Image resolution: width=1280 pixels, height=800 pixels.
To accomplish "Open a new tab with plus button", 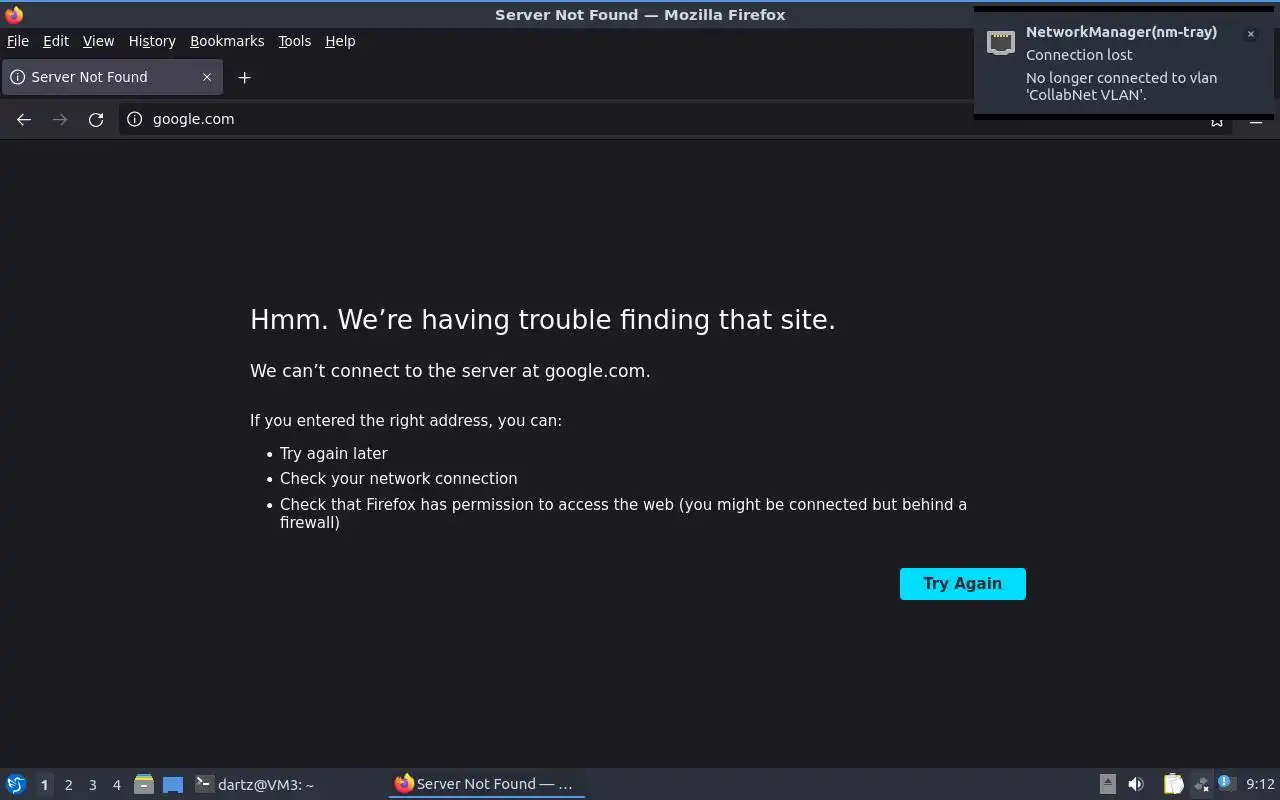I will pyautogui.click(x=244, y=77).
